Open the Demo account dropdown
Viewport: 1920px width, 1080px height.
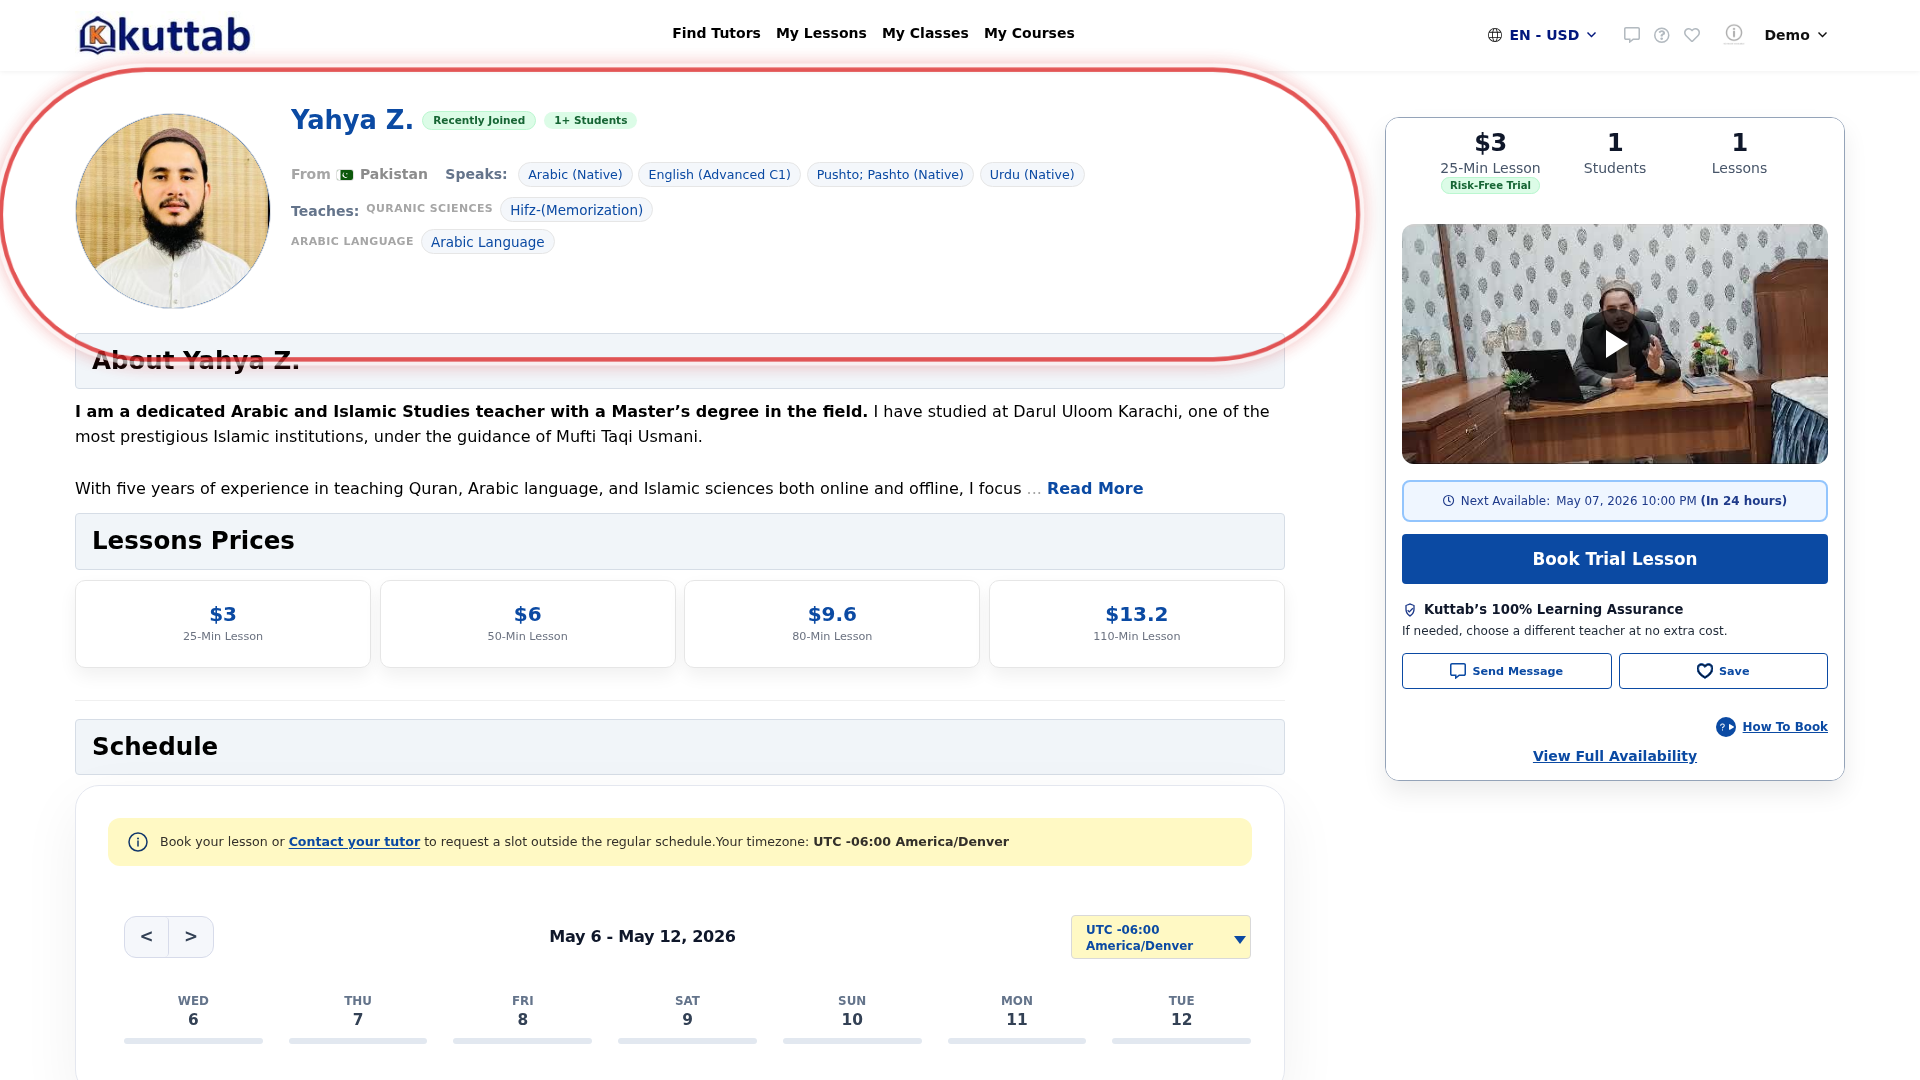pyautogui.click(x=1796, y=35)
